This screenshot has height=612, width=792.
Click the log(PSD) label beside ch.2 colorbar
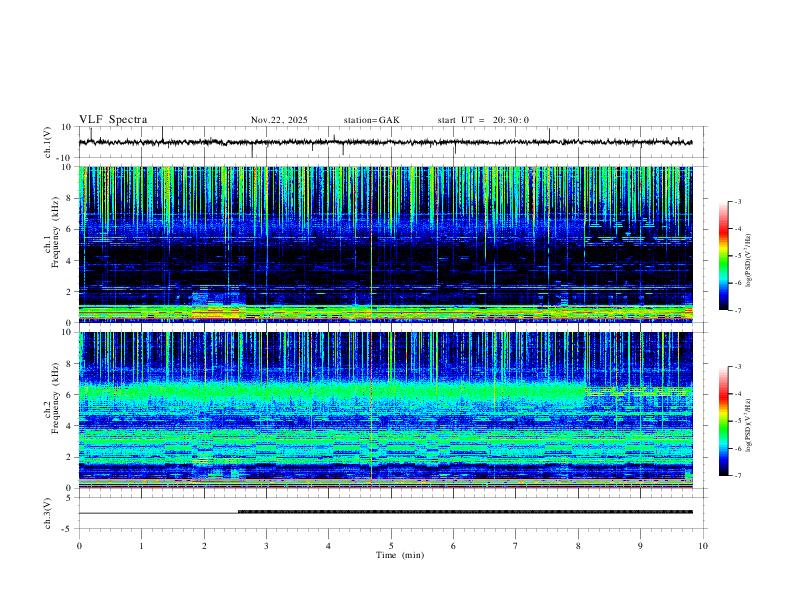[x=748, y=425]
